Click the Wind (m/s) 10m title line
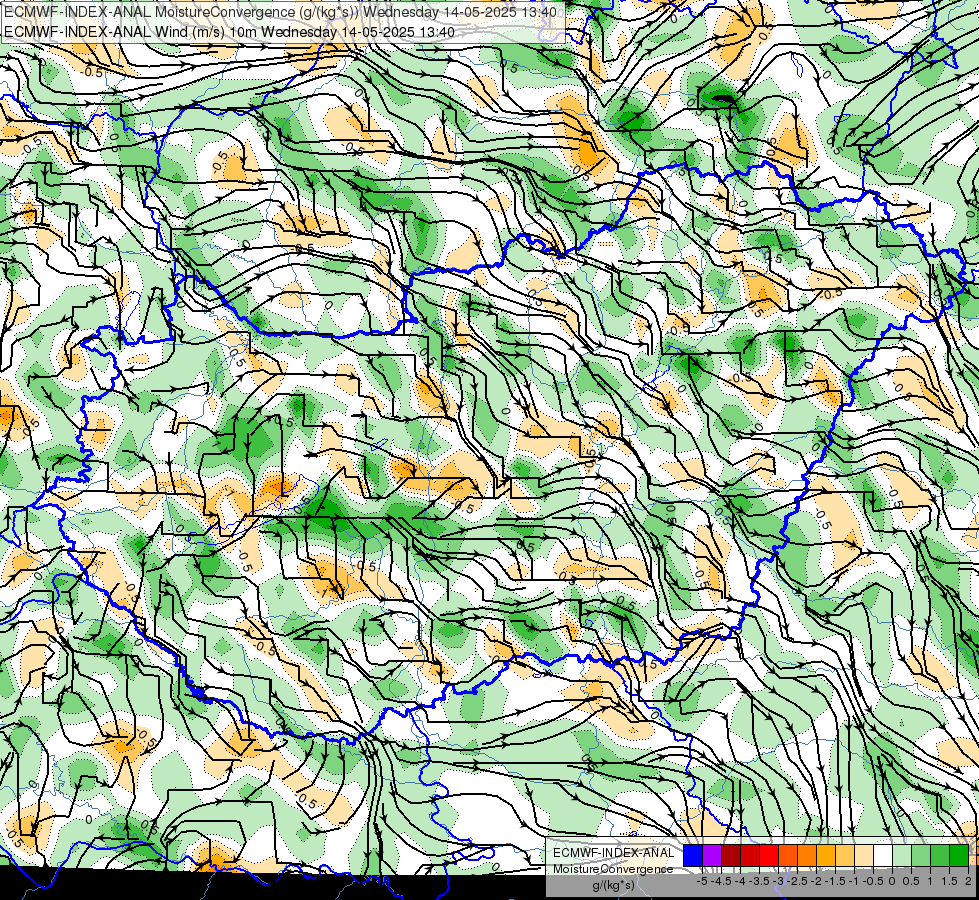The width and height of the screenshot is (979, 900). pos(229,32)
